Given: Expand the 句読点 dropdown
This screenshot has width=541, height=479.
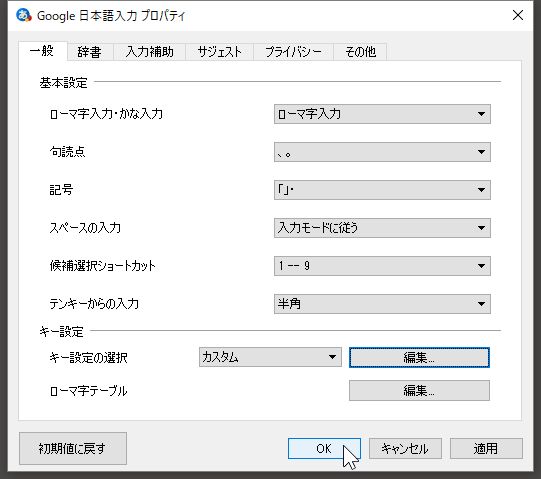Looking at the screenshot, I should pyautogui.click(x=382, y=152).
